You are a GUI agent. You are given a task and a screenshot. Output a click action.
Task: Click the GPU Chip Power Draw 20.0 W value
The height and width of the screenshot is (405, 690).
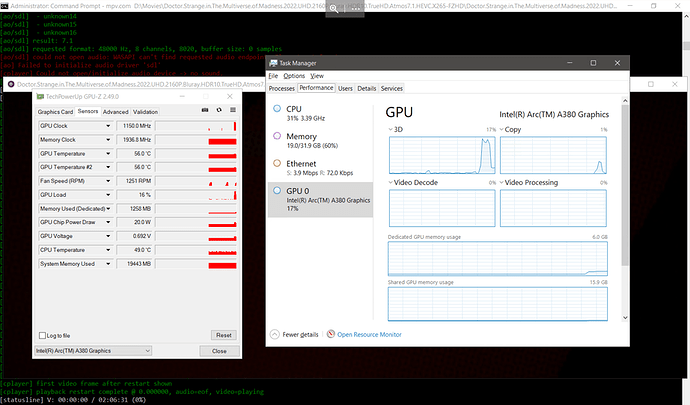point(135,222)
